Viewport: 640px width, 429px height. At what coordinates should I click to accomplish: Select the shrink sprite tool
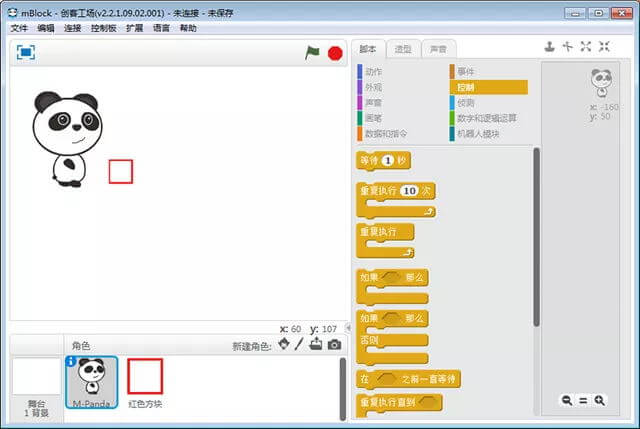click(x=604, y=47)
